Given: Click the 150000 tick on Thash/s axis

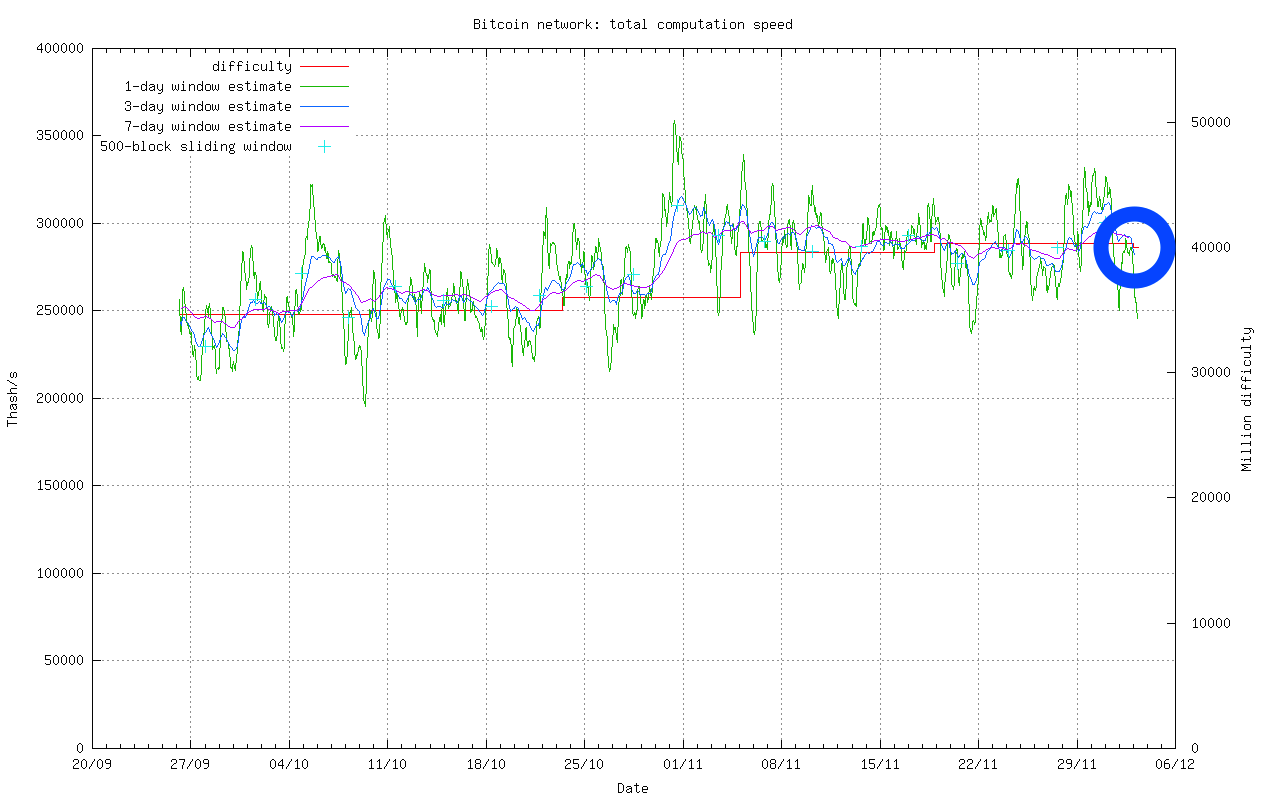Looking at the screenshot, I should click(x=60, y=486).
